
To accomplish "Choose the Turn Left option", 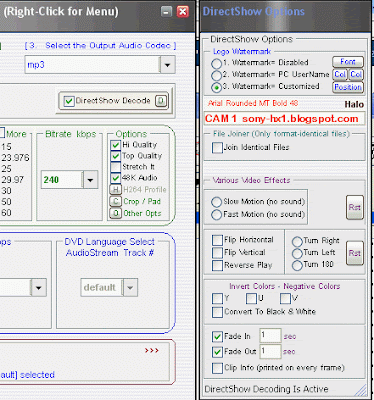I will (297, 253).
